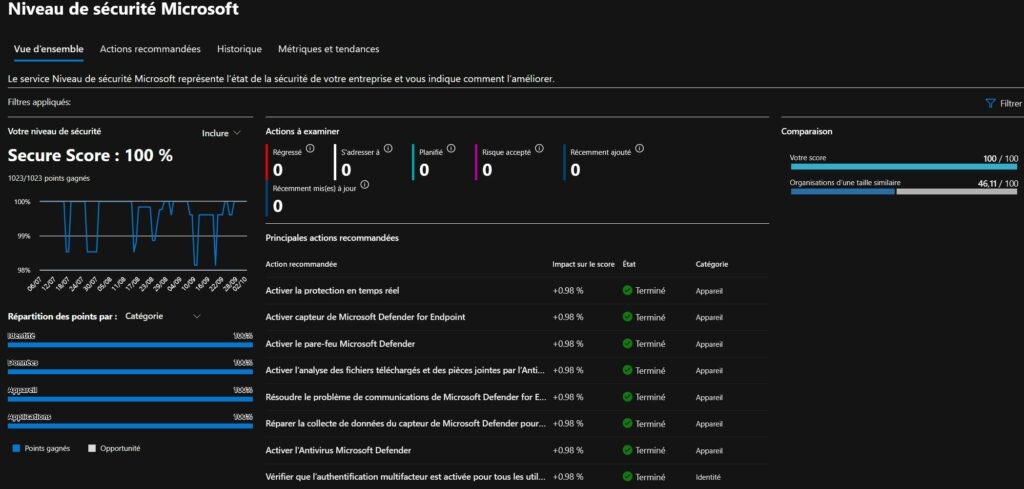Select the Vue d'ensemble tab
Image resolution: width=1024 pixels, height=489 pixels.
point(48,49)
